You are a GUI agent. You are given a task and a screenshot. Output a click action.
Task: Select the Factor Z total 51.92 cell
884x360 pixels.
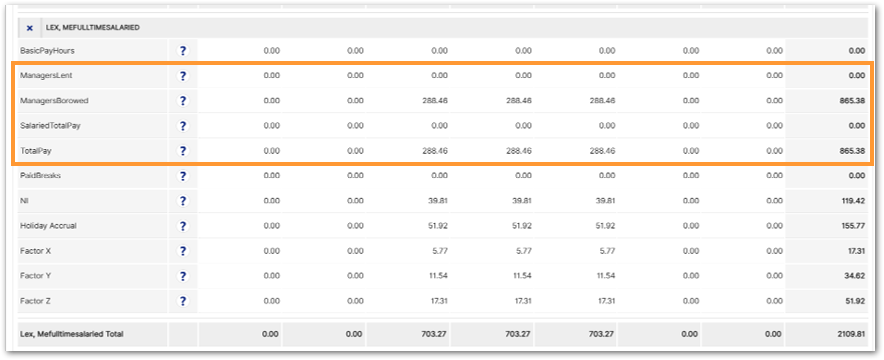pyautogui.click(x=826, y=301)
